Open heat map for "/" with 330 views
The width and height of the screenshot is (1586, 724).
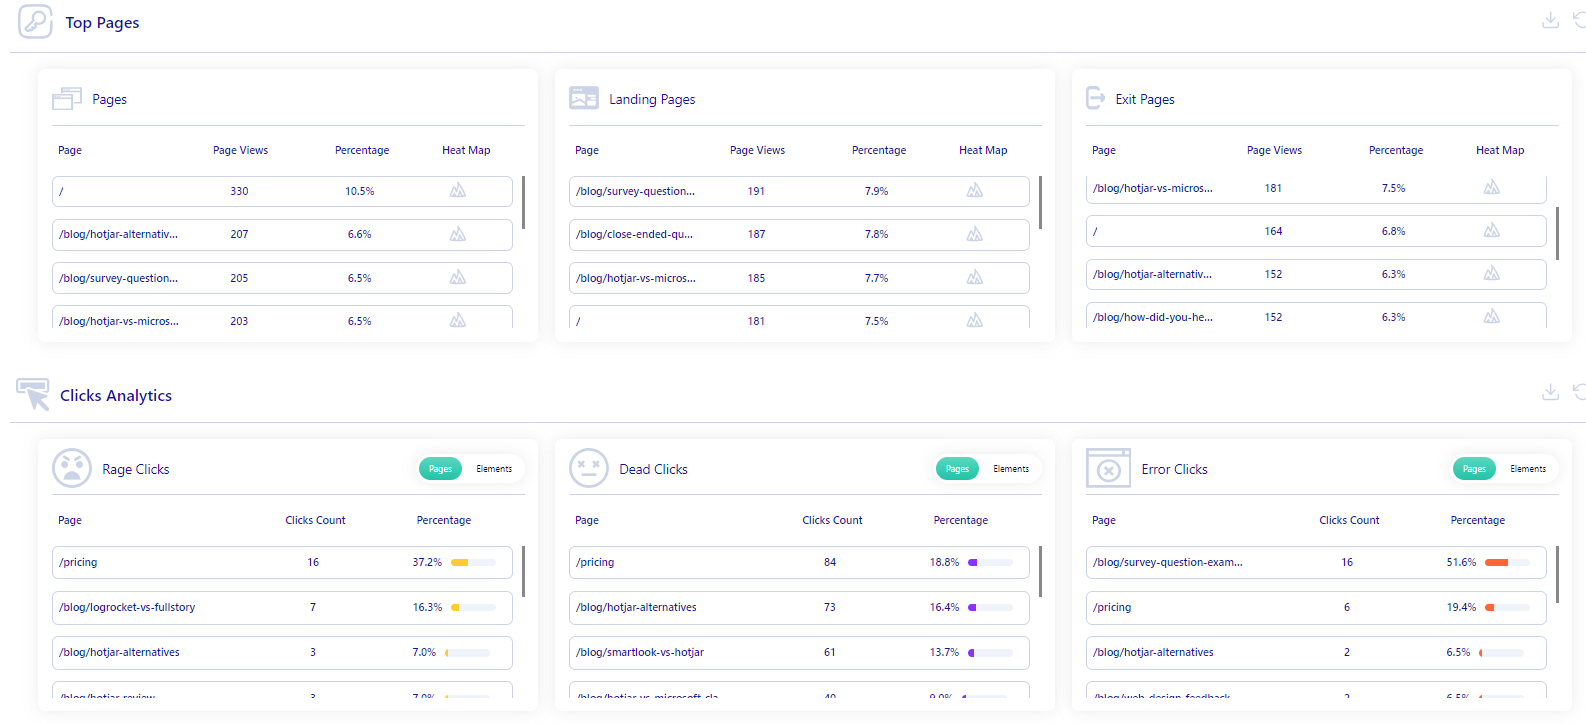point(458,190)
